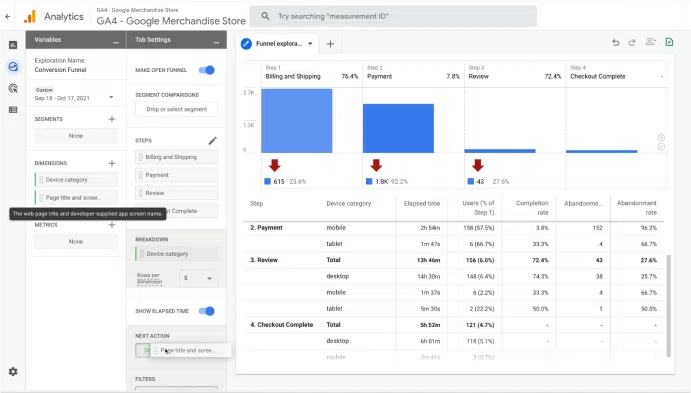Edit funnel steps with pencil icon
The height and width of the screenshot is (393, 691).
[212, 141]
